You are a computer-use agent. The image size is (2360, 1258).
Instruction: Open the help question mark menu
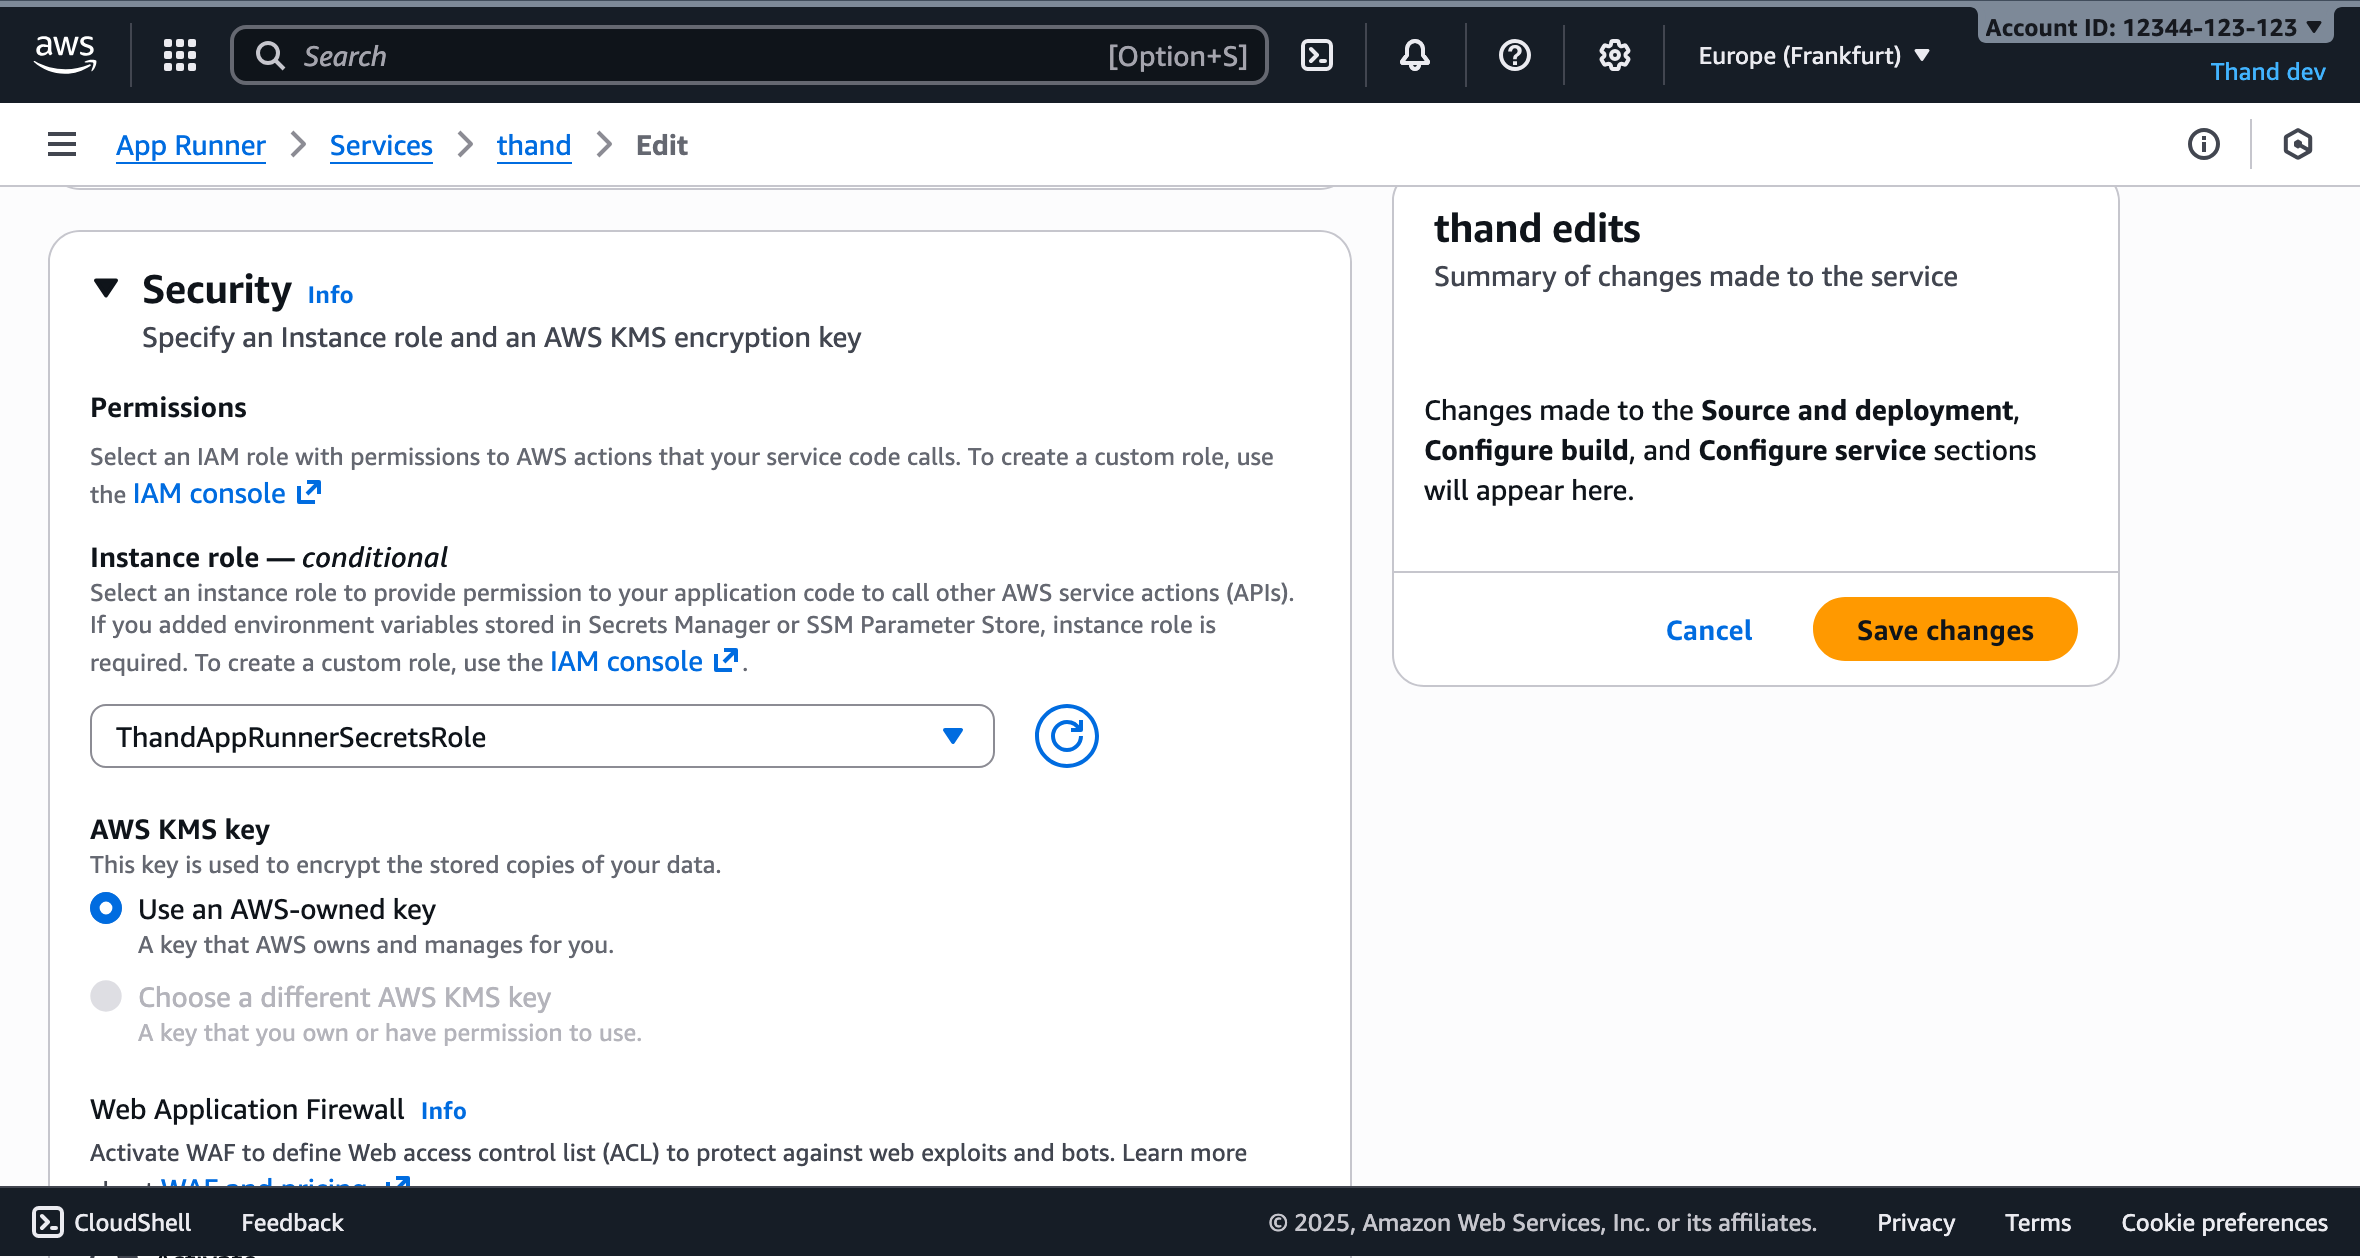1514,55
